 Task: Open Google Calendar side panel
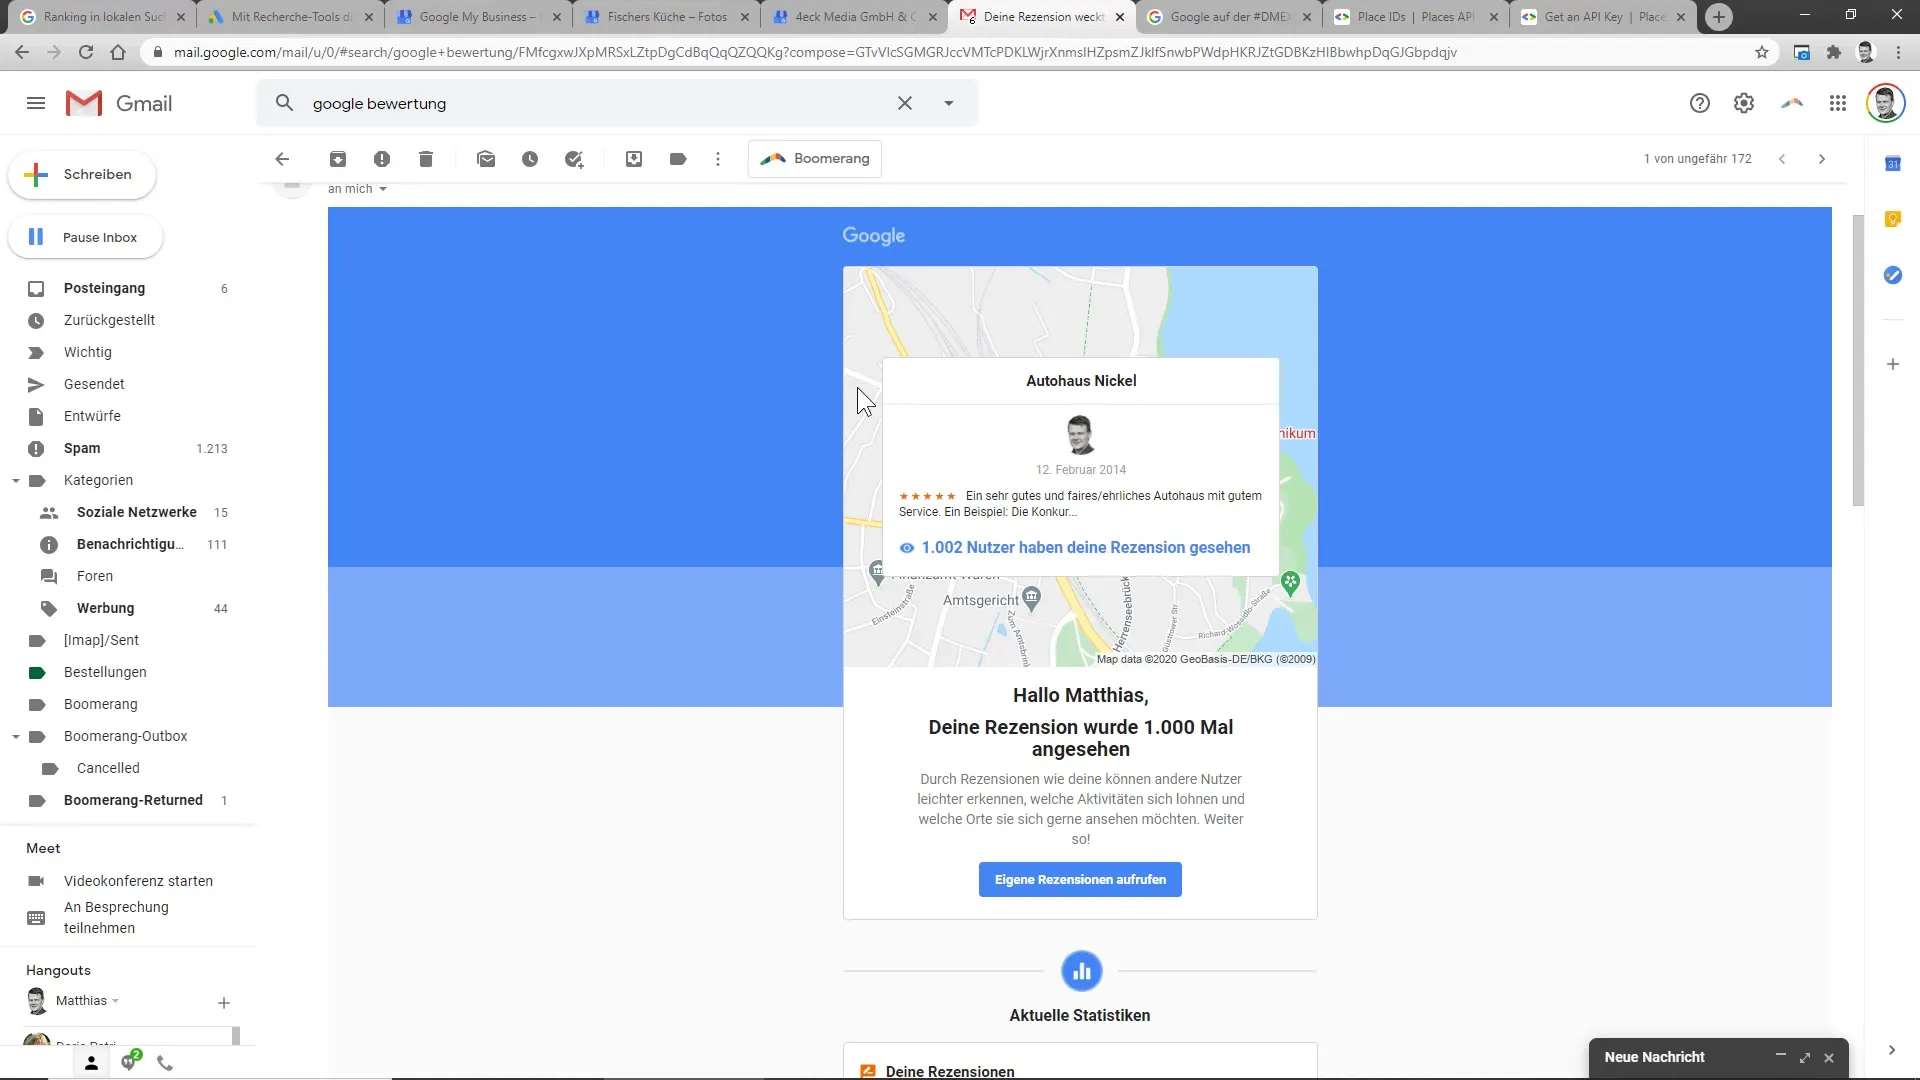[x=1893, y=164]
